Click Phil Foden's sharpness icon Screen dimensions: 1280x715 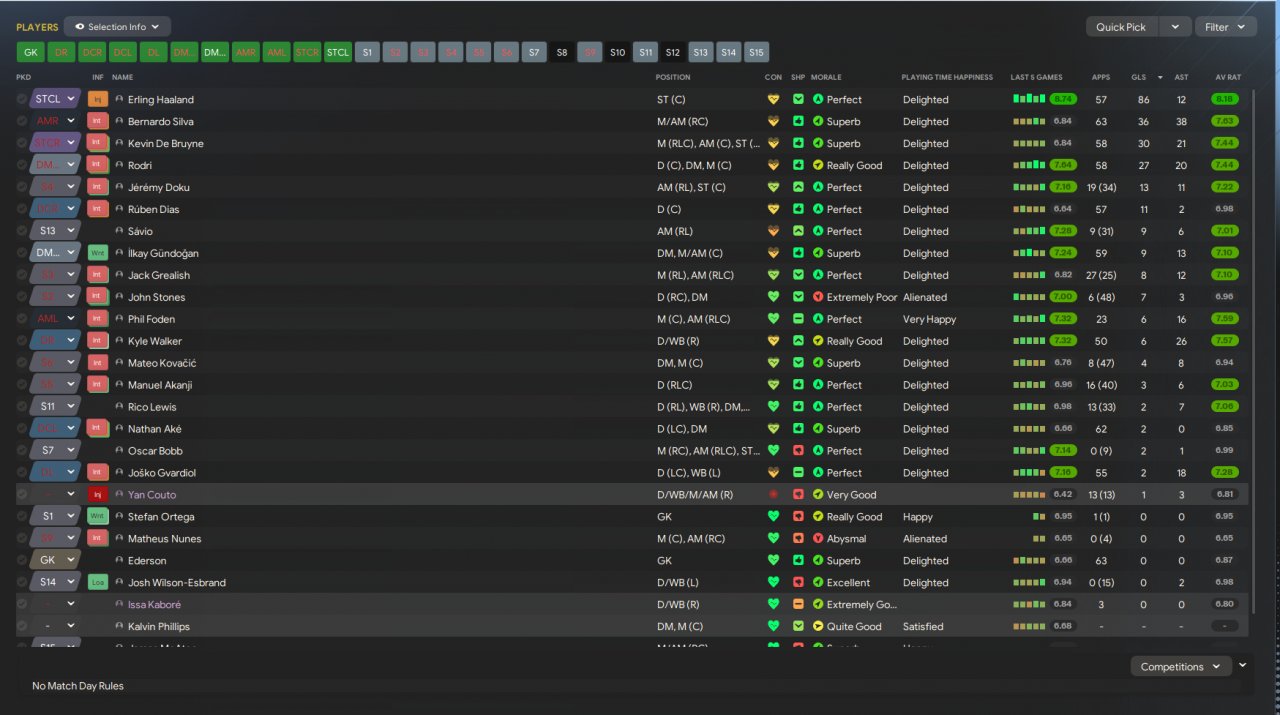click(798, 319)
